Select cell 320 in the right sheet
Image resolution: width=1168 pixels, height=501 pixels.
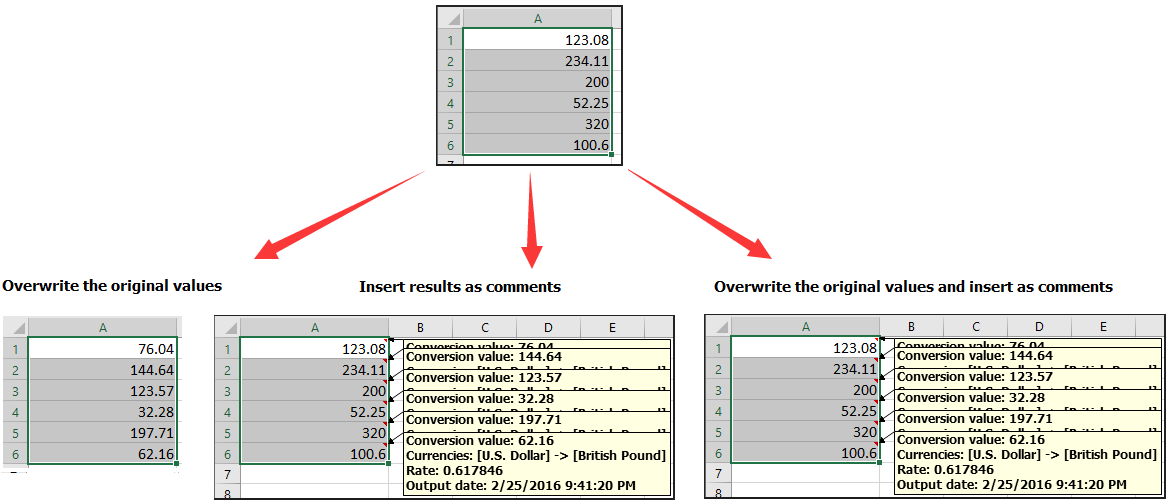pyautogui.click(x=805, y=432)
